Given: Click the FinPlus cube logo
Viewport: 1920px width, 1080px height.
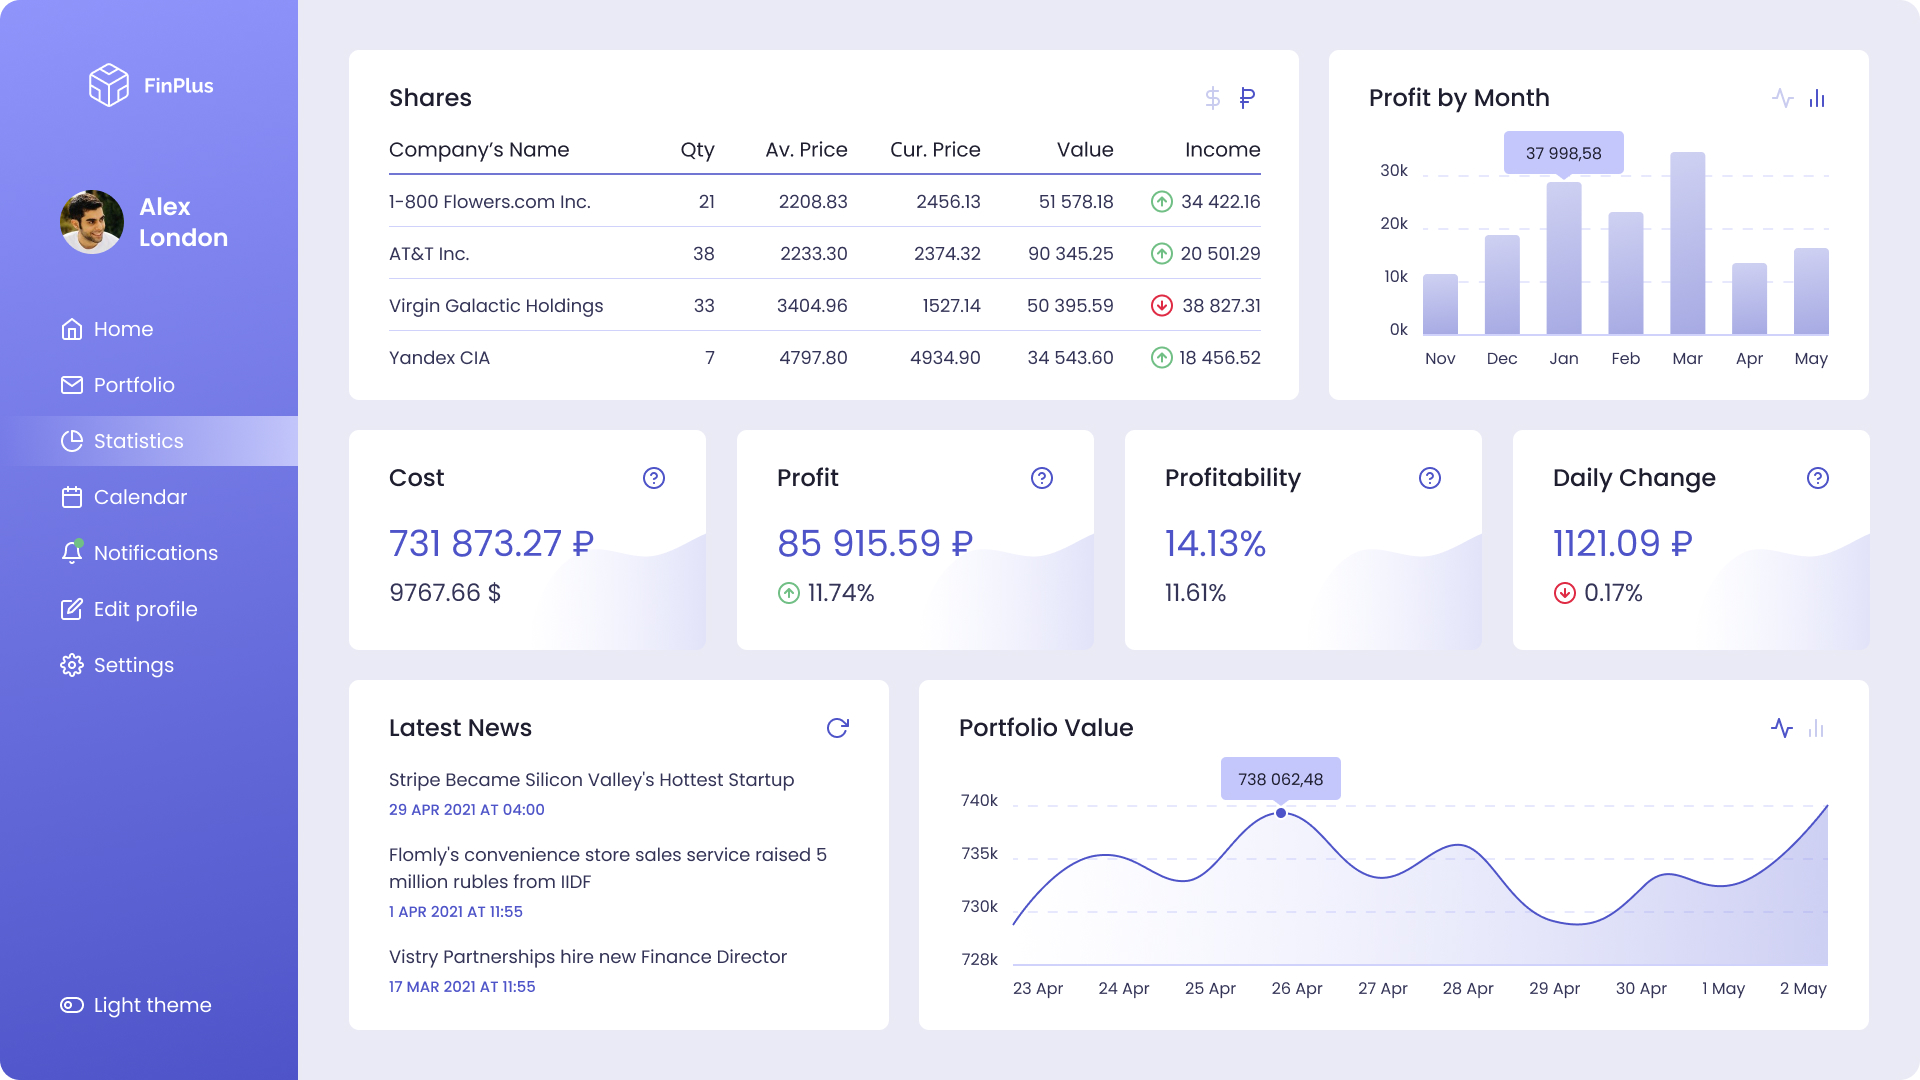Looking at the screenshot, I should [x=109, y=85].
